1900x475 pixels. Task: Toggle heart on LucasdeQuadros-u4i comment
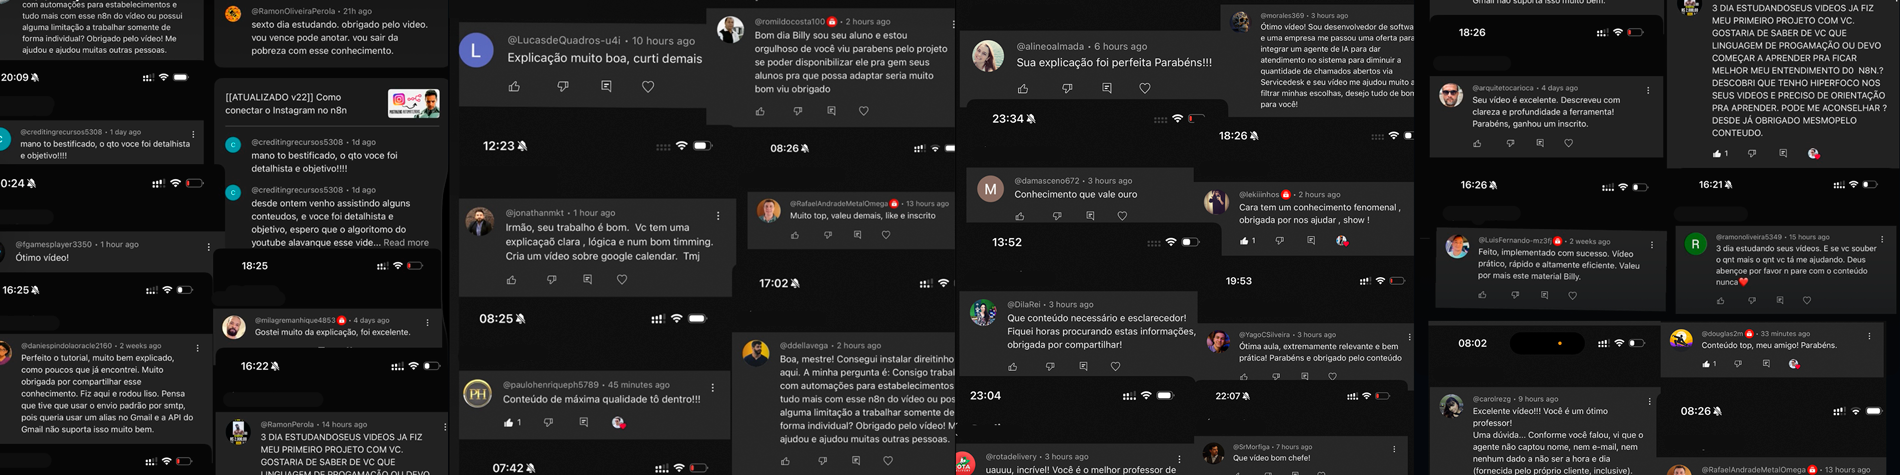coord(648,87)
